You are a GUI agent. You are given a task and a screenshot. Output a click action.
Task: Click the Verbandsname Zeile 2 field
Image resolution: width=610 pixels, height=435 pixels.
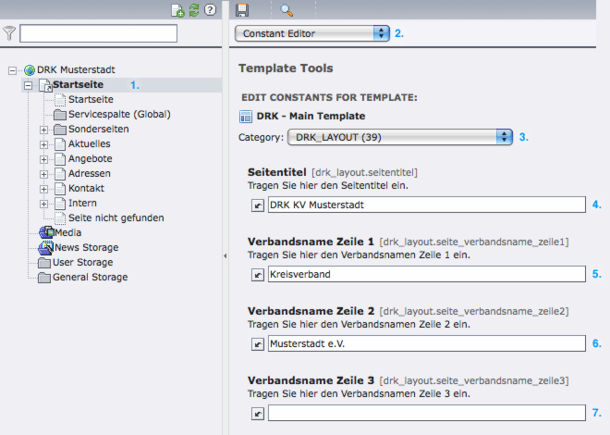(427, 344)
